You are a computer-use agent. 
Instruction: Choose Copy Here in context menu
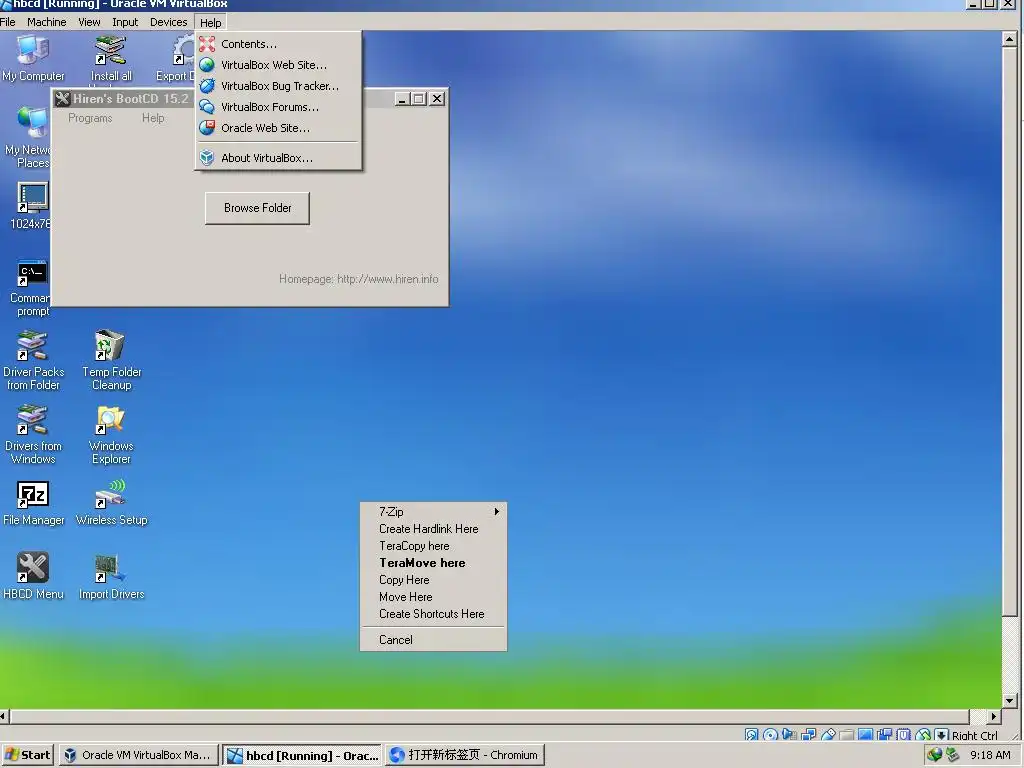click(x=433, y=579)
